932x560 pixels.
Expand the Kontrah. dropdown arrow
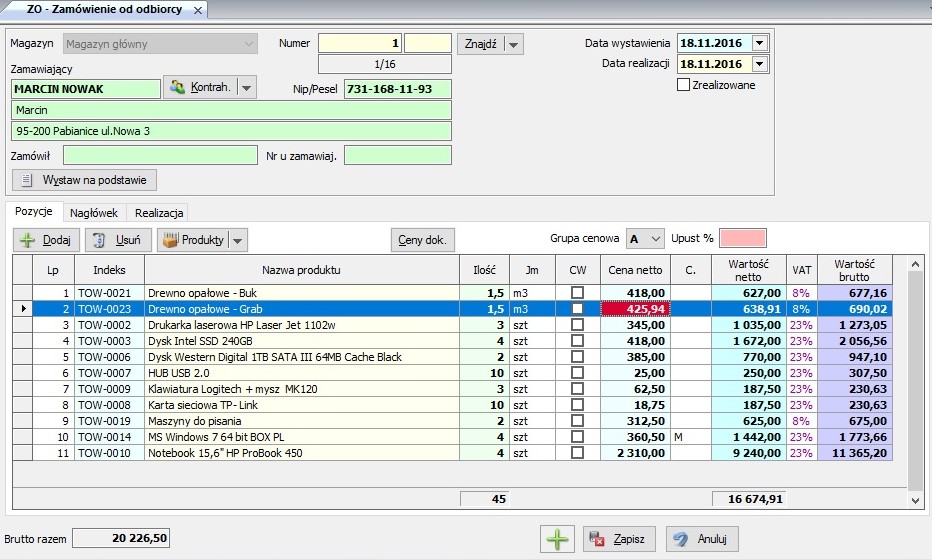click(247, 88)
